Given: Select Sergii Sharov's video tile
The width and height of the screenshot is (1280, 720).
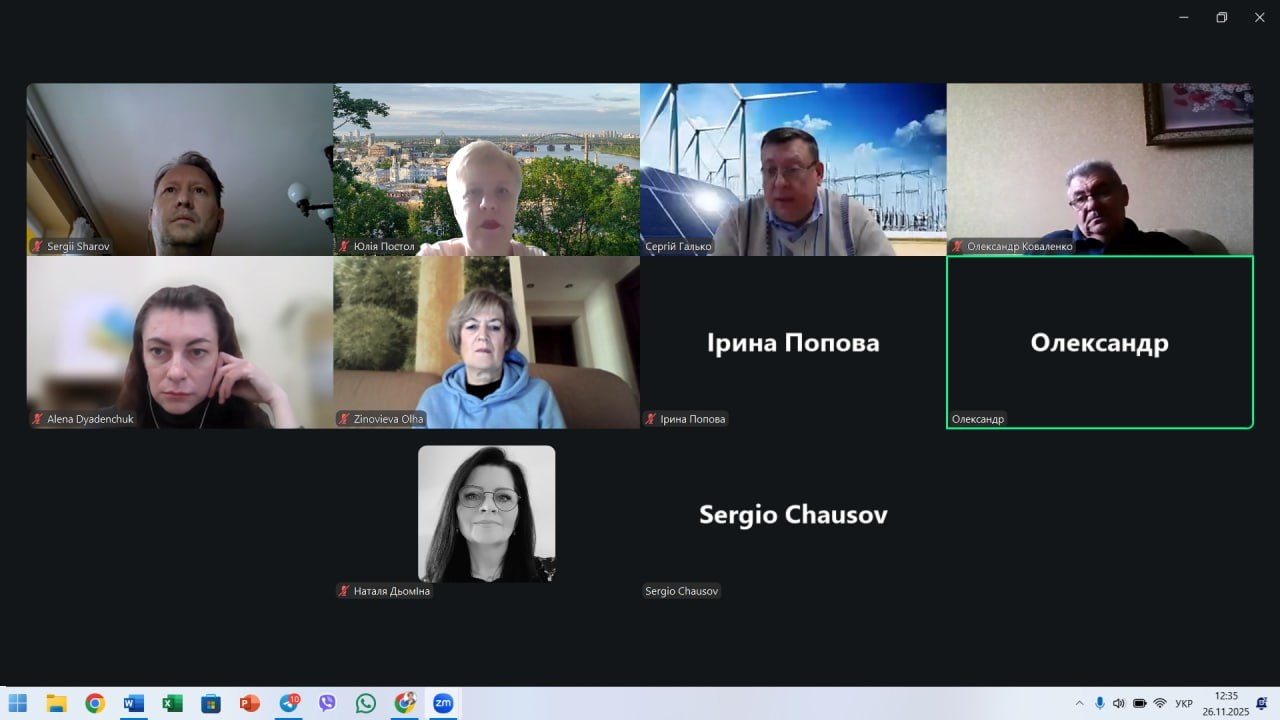Looking at the screenshot, I should [x=180, y=169].
